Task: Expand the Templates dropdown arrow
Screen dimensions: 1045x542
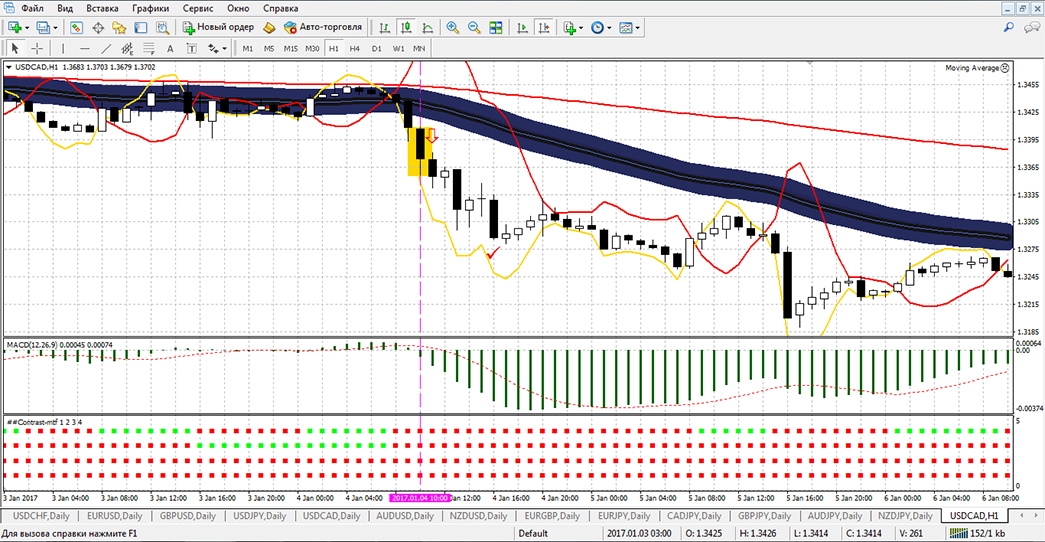Action: click(638, 28)
